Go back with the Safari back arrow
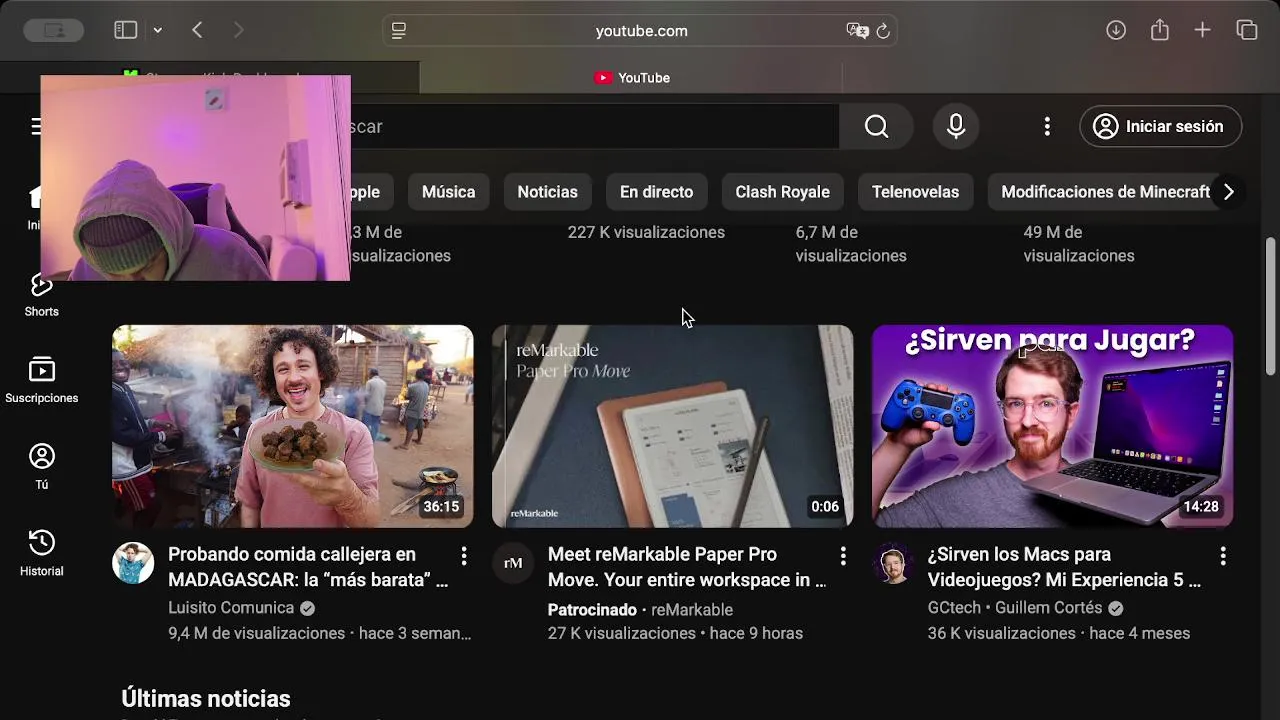This screenshot has height=720, width=1280. pos(197,30)
